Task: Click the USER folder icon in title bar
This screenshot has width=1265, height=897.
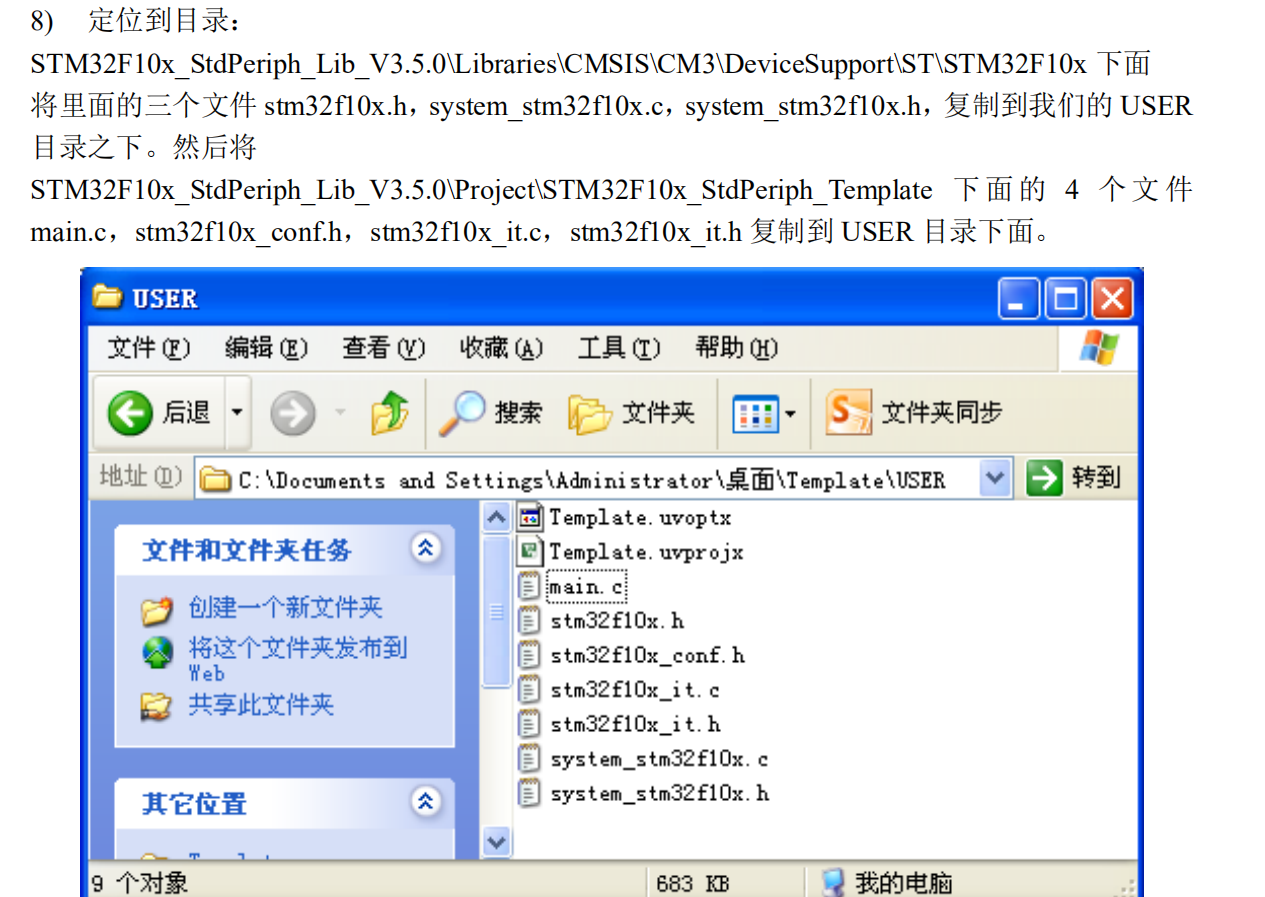Action: click(x=107, y=297)
